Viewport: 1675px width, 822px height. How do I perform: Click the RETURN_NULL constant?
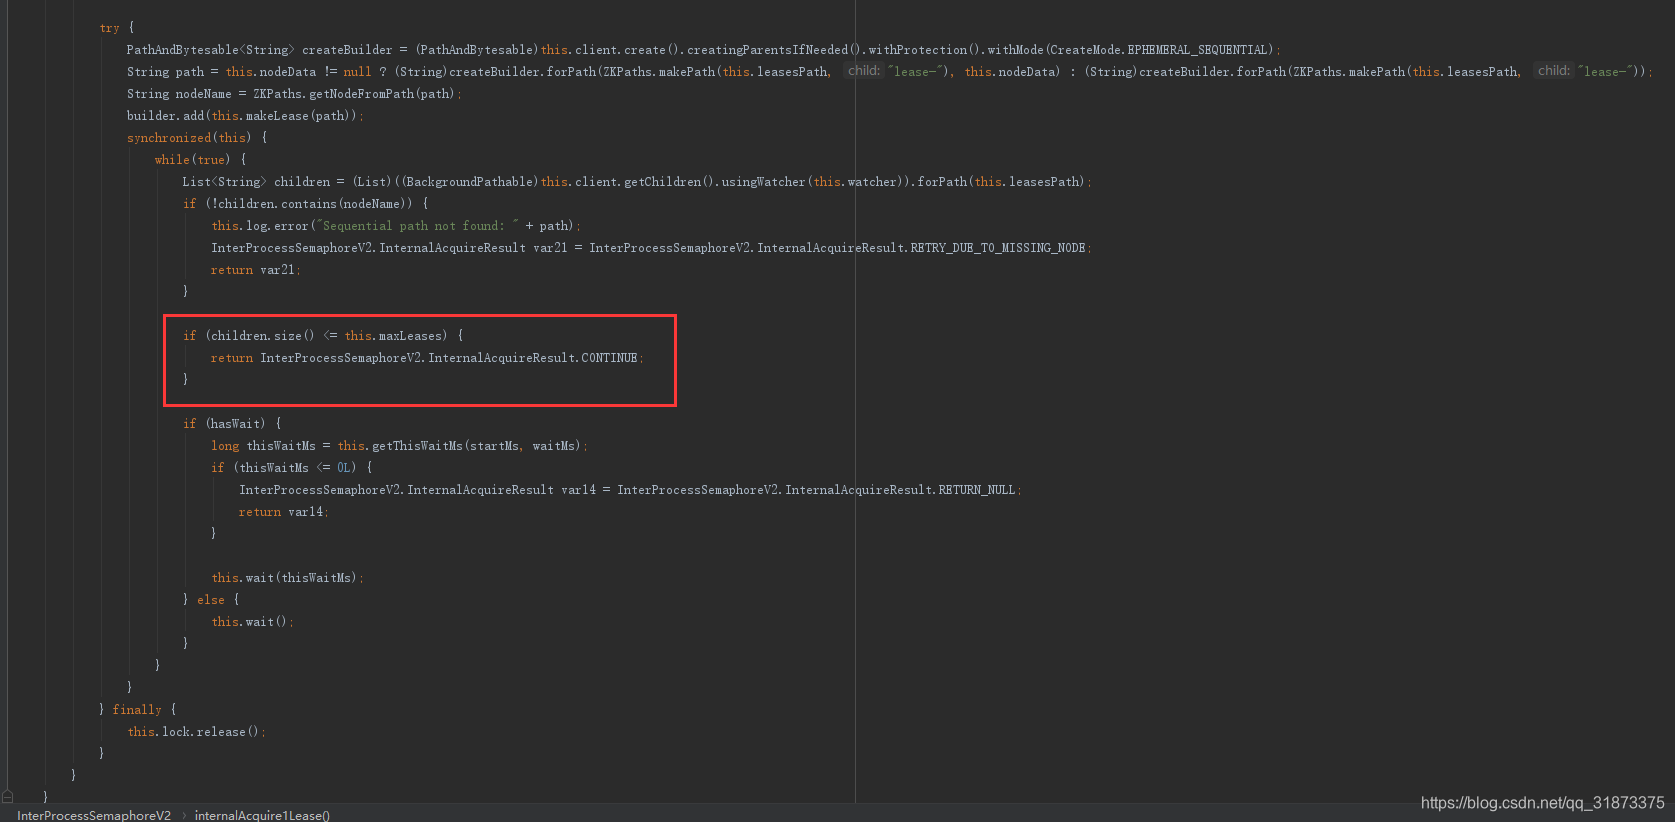pyautogui.click(x=976, y=490)
